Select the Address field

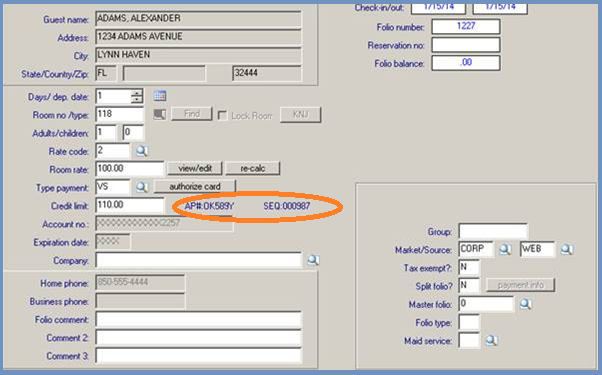click(198, 36)
